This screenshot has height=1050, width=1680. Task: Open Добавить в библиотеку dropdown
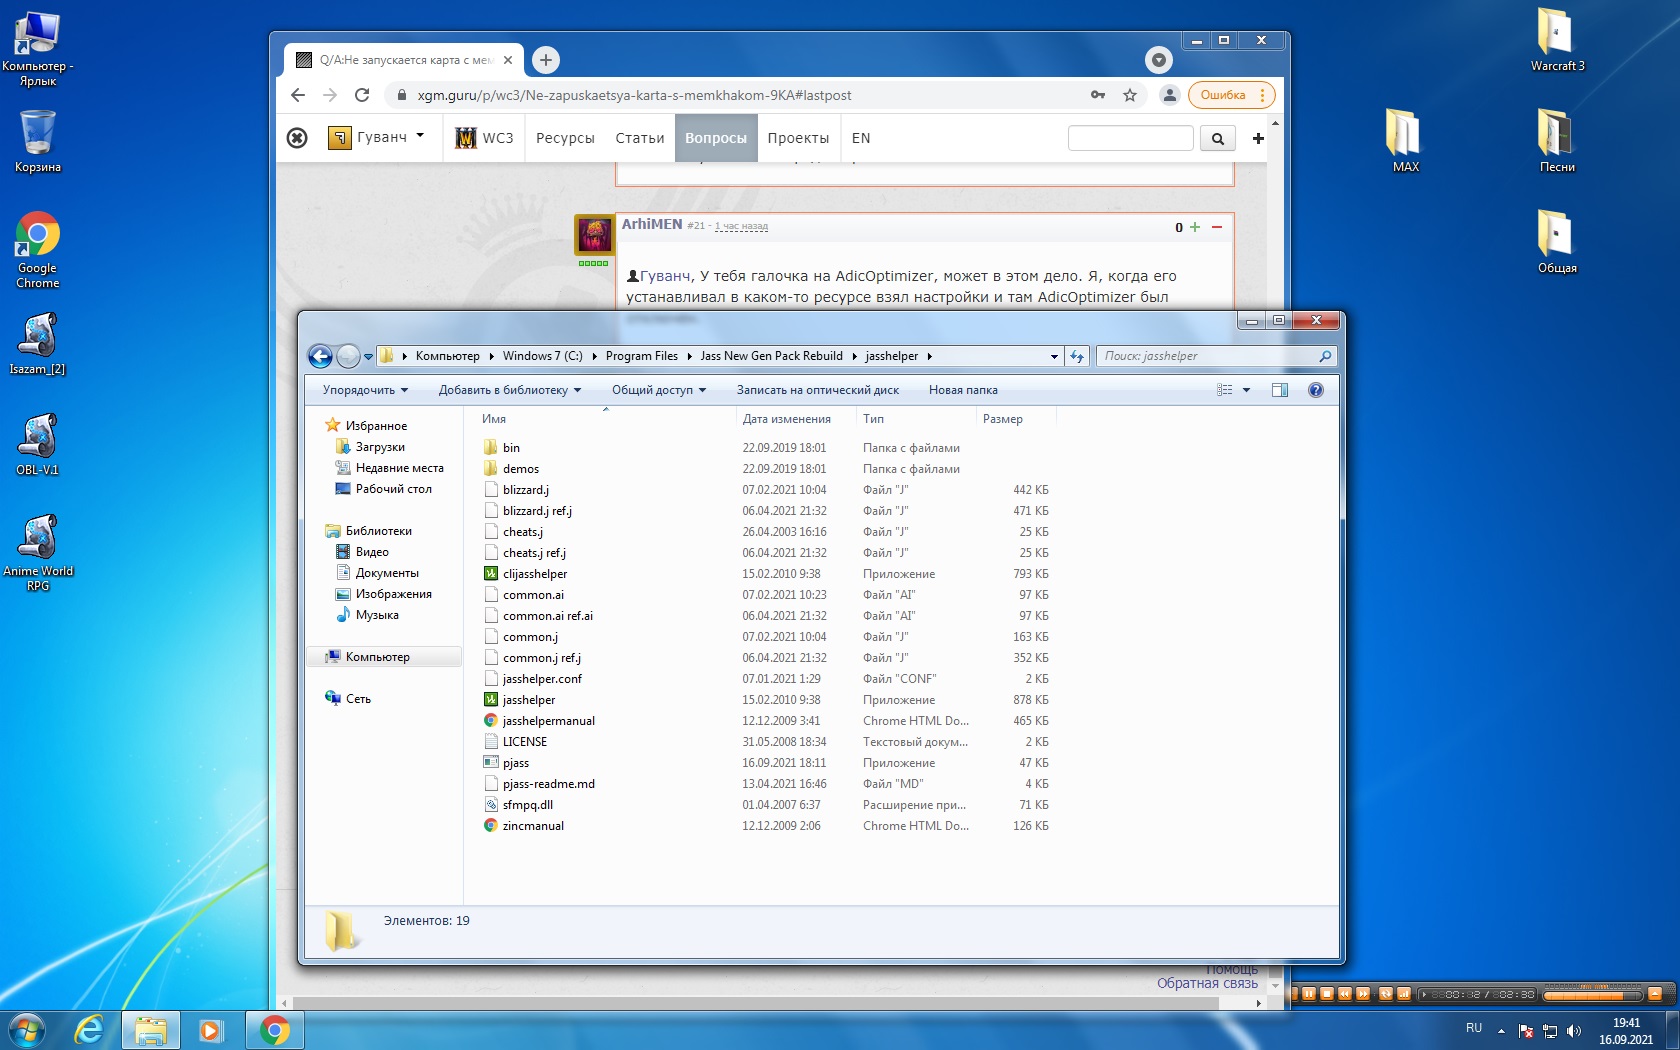pyautogui.click(x=510, y=390)
